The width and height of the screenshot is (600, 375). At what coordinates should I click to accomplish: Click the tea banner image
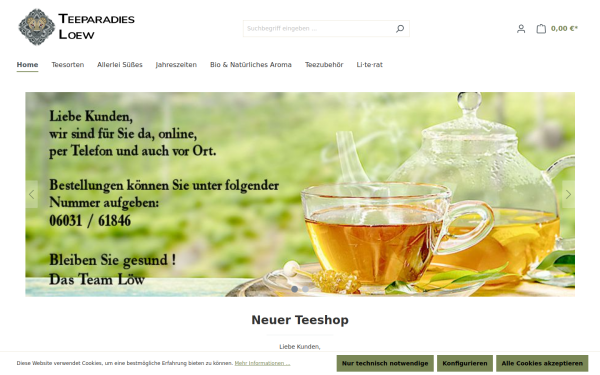[300, 194]
